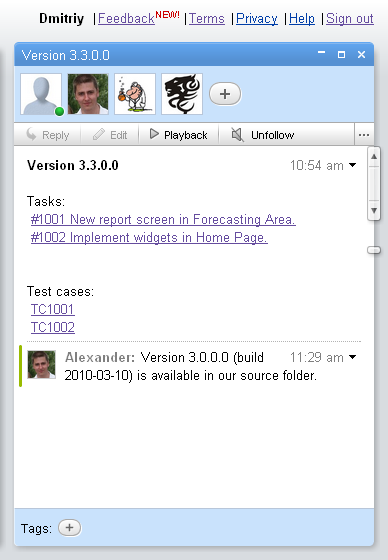Click the Reply toolbar button
This screenshot has height=560, width=388.
[48, 135]
